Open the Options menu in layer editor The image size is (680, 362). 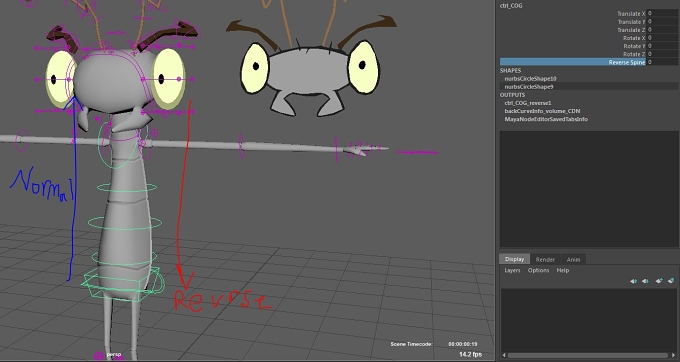(538, 270)
